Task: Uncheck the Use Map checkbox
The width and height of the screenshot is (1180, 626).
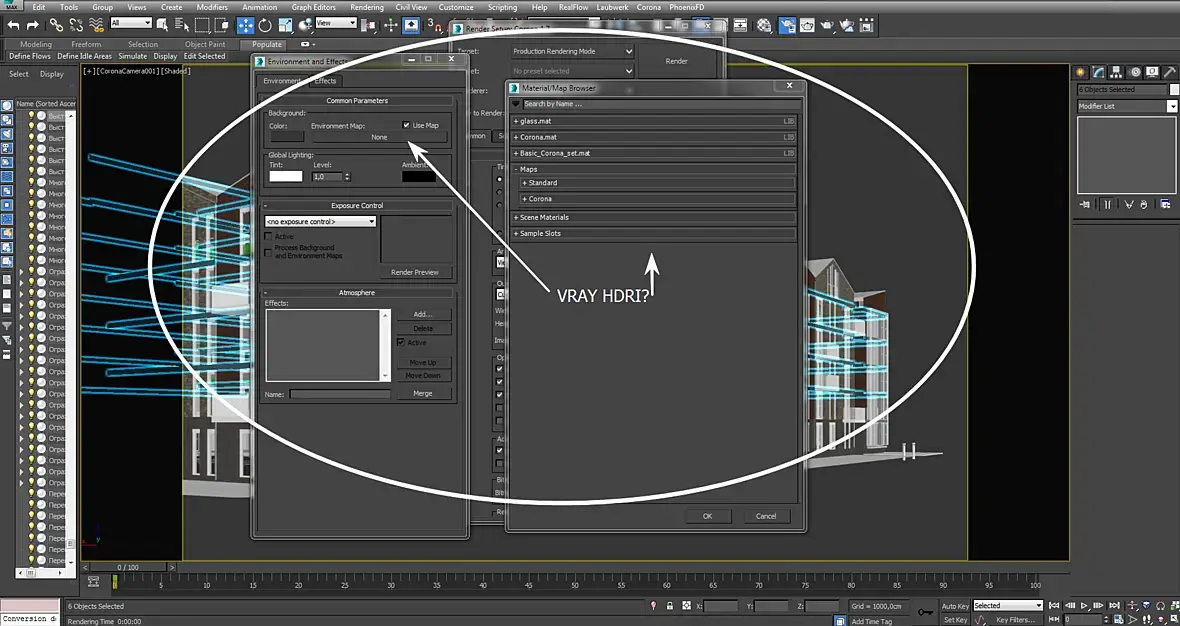Action: click(406, 125)
